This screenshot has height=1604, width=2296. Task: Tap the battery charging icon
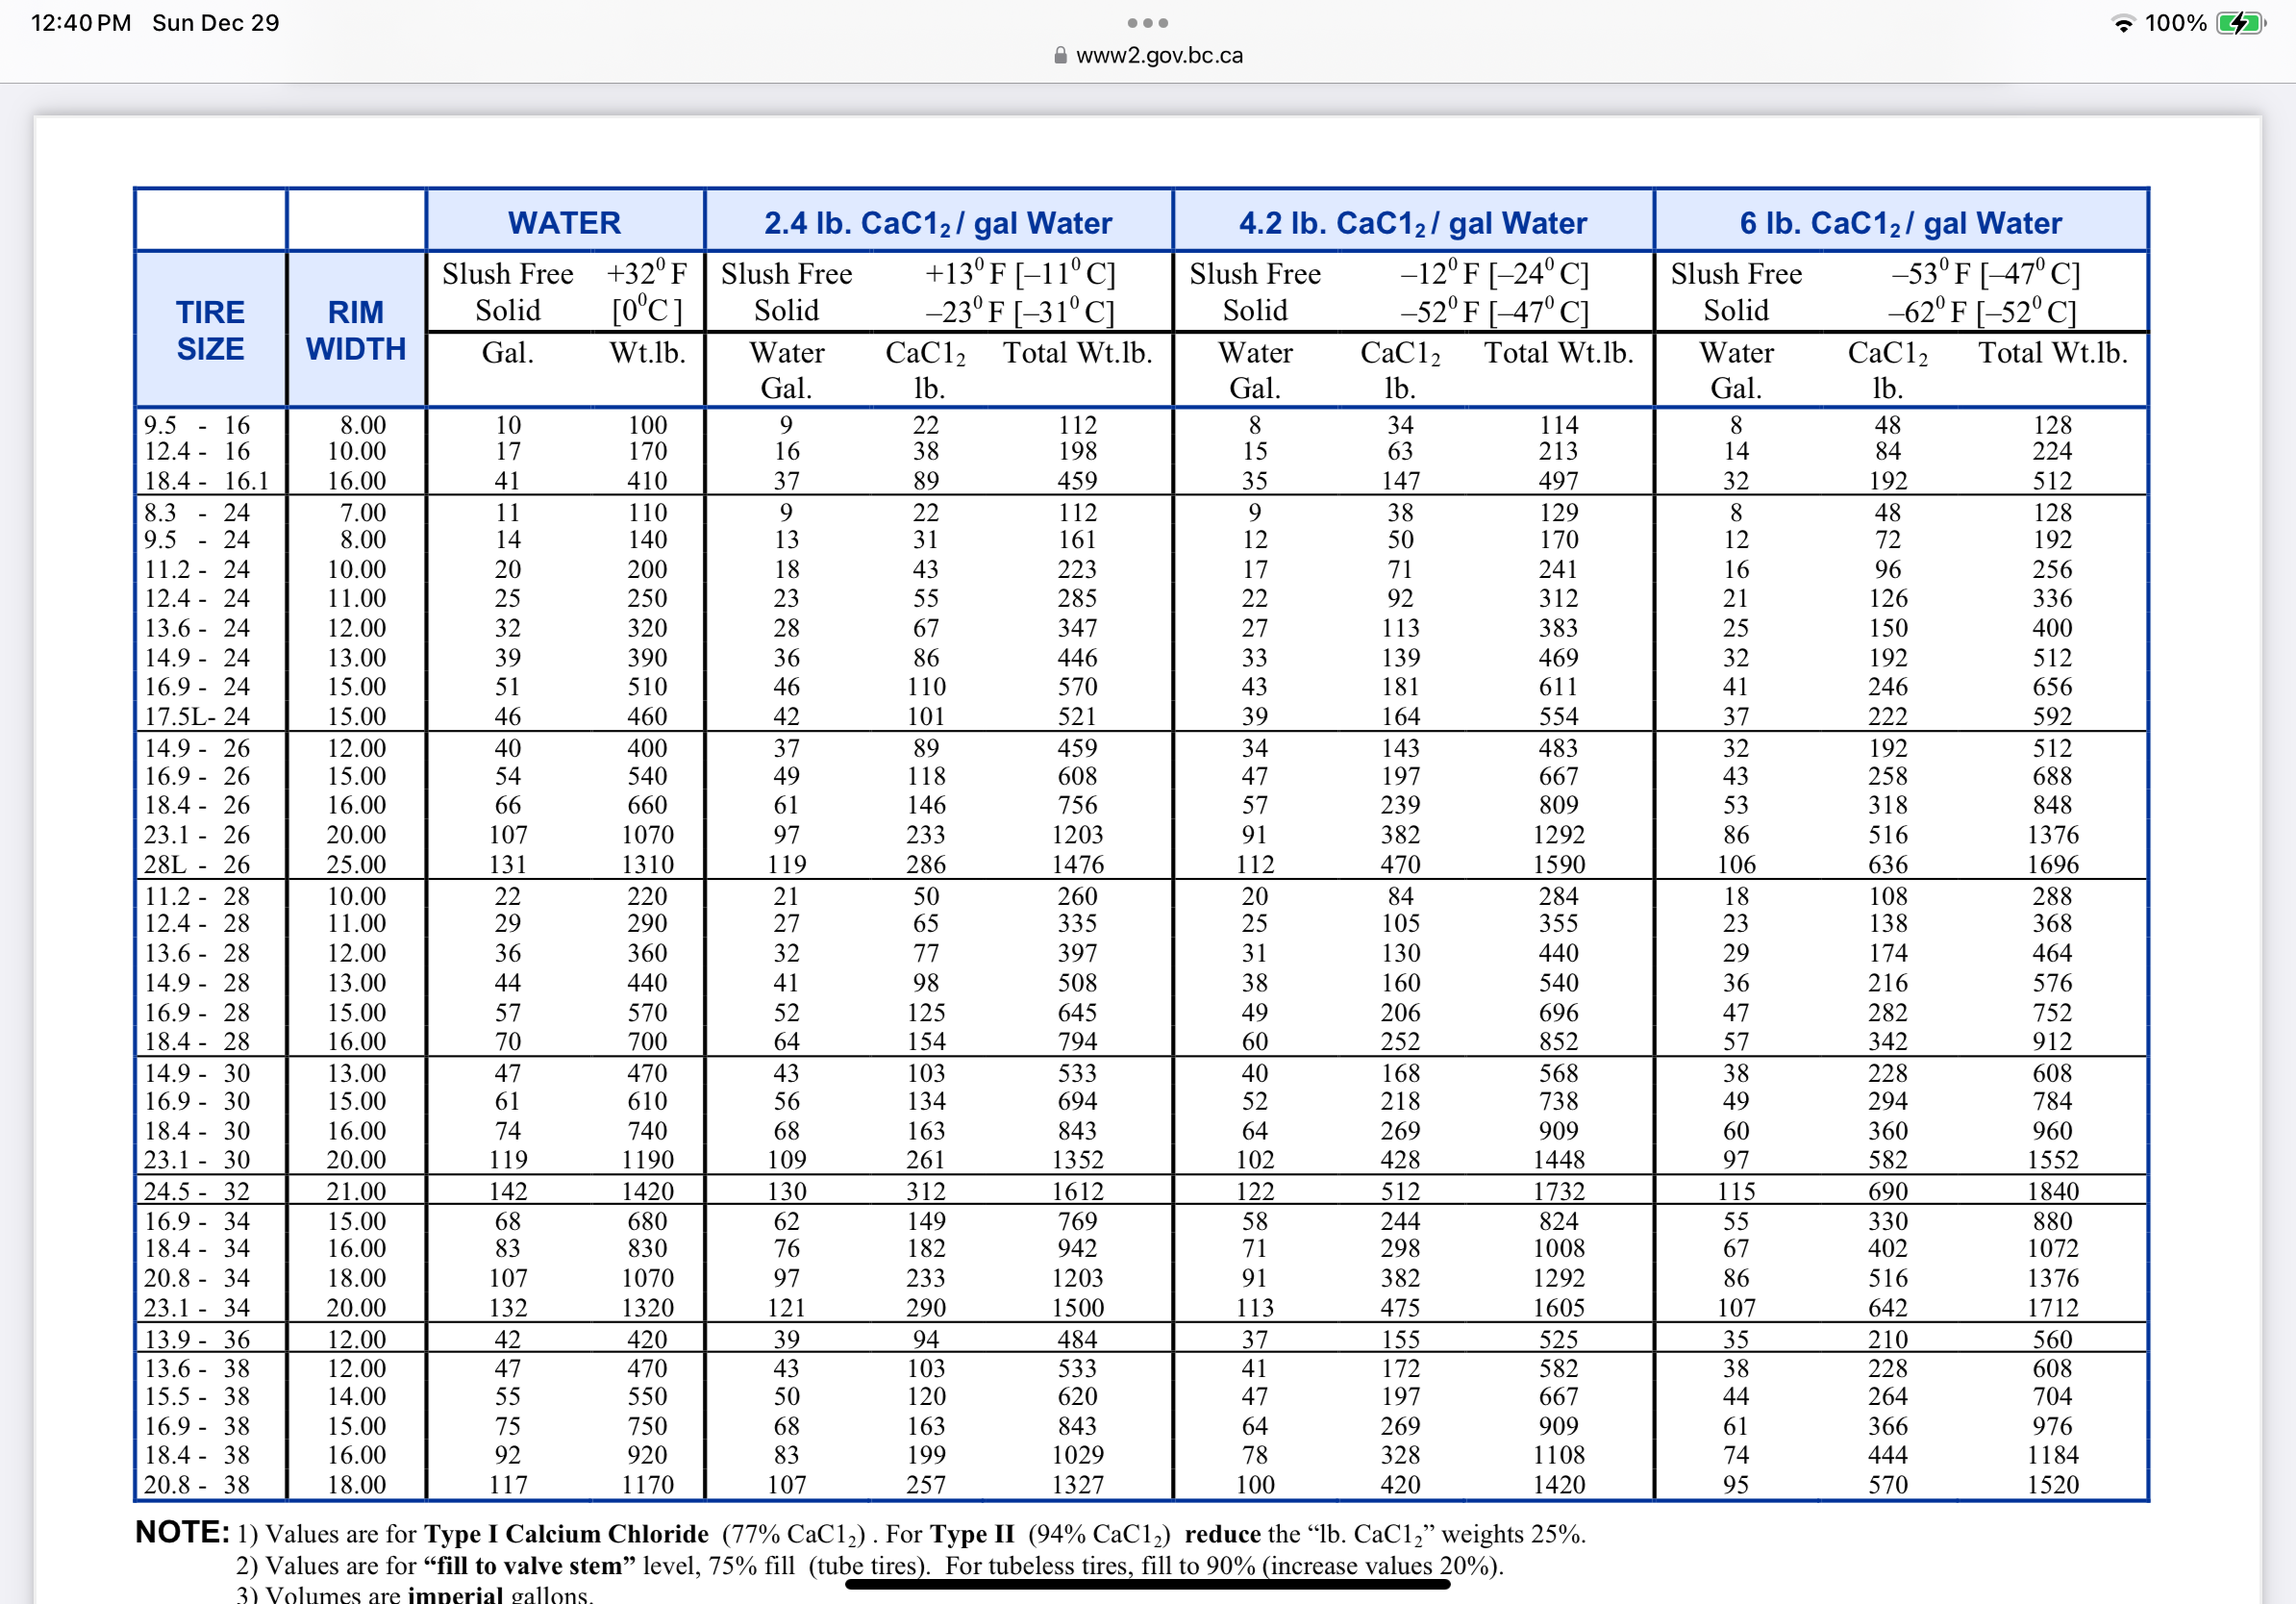[x=2240, y=23]
